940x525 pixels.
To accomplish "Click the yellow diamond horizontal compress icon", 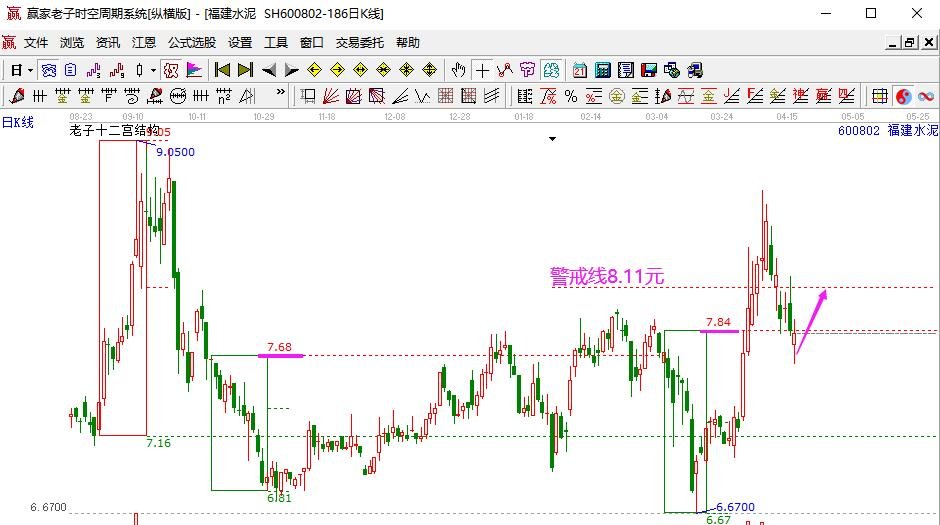I will coord(383,70).
